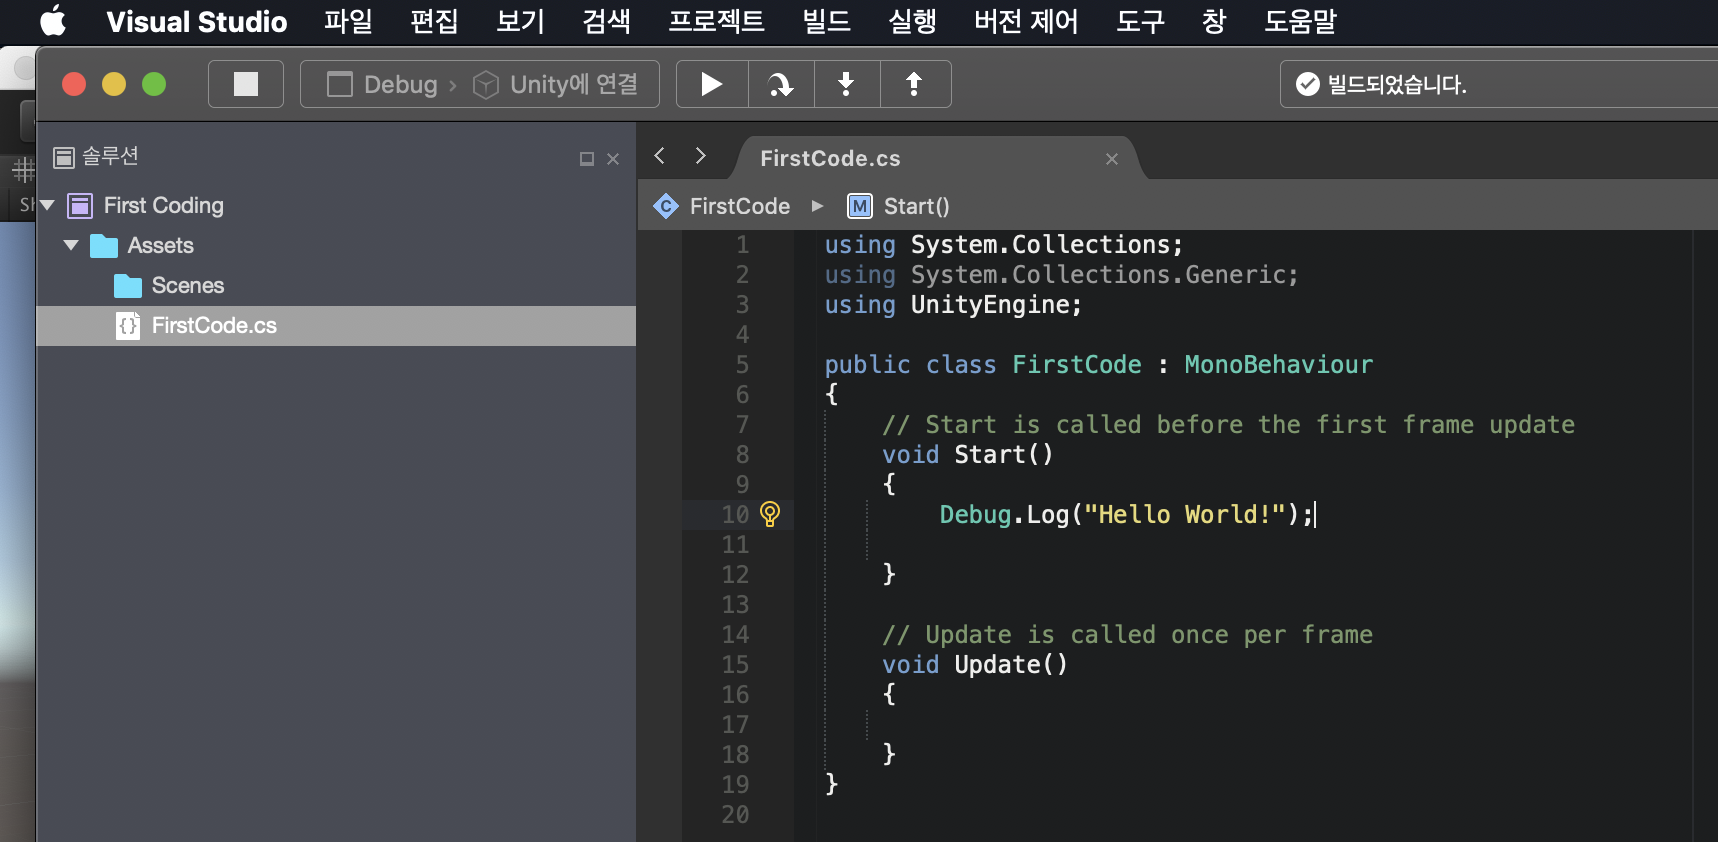Click line number 10 in the gutter
The width and height of the screenshot is (1718, 842).
tap(735, 514)
